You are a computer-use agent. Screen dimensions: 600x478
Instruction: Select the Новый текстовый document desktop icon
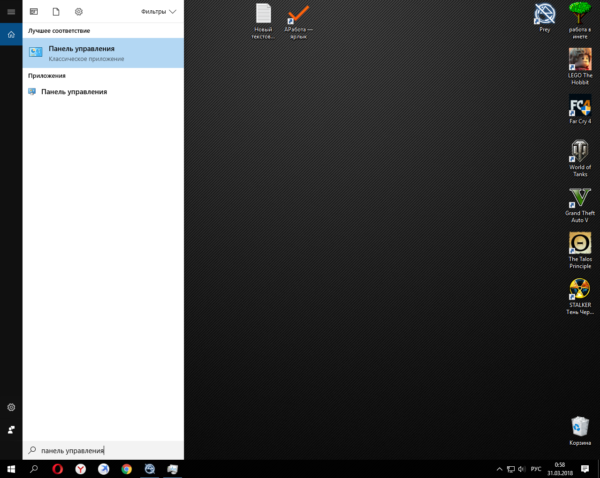pos(263,21)
